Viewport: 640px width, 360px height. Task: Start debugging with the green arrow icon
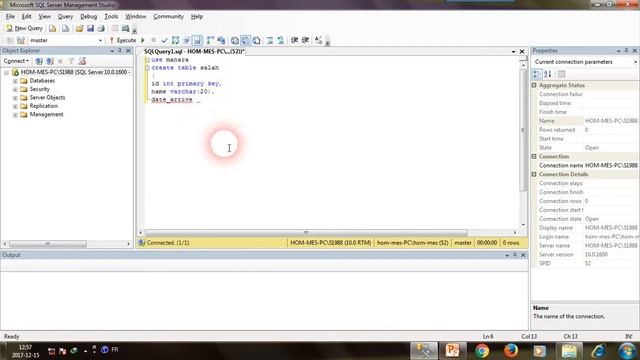coord(143,40)
